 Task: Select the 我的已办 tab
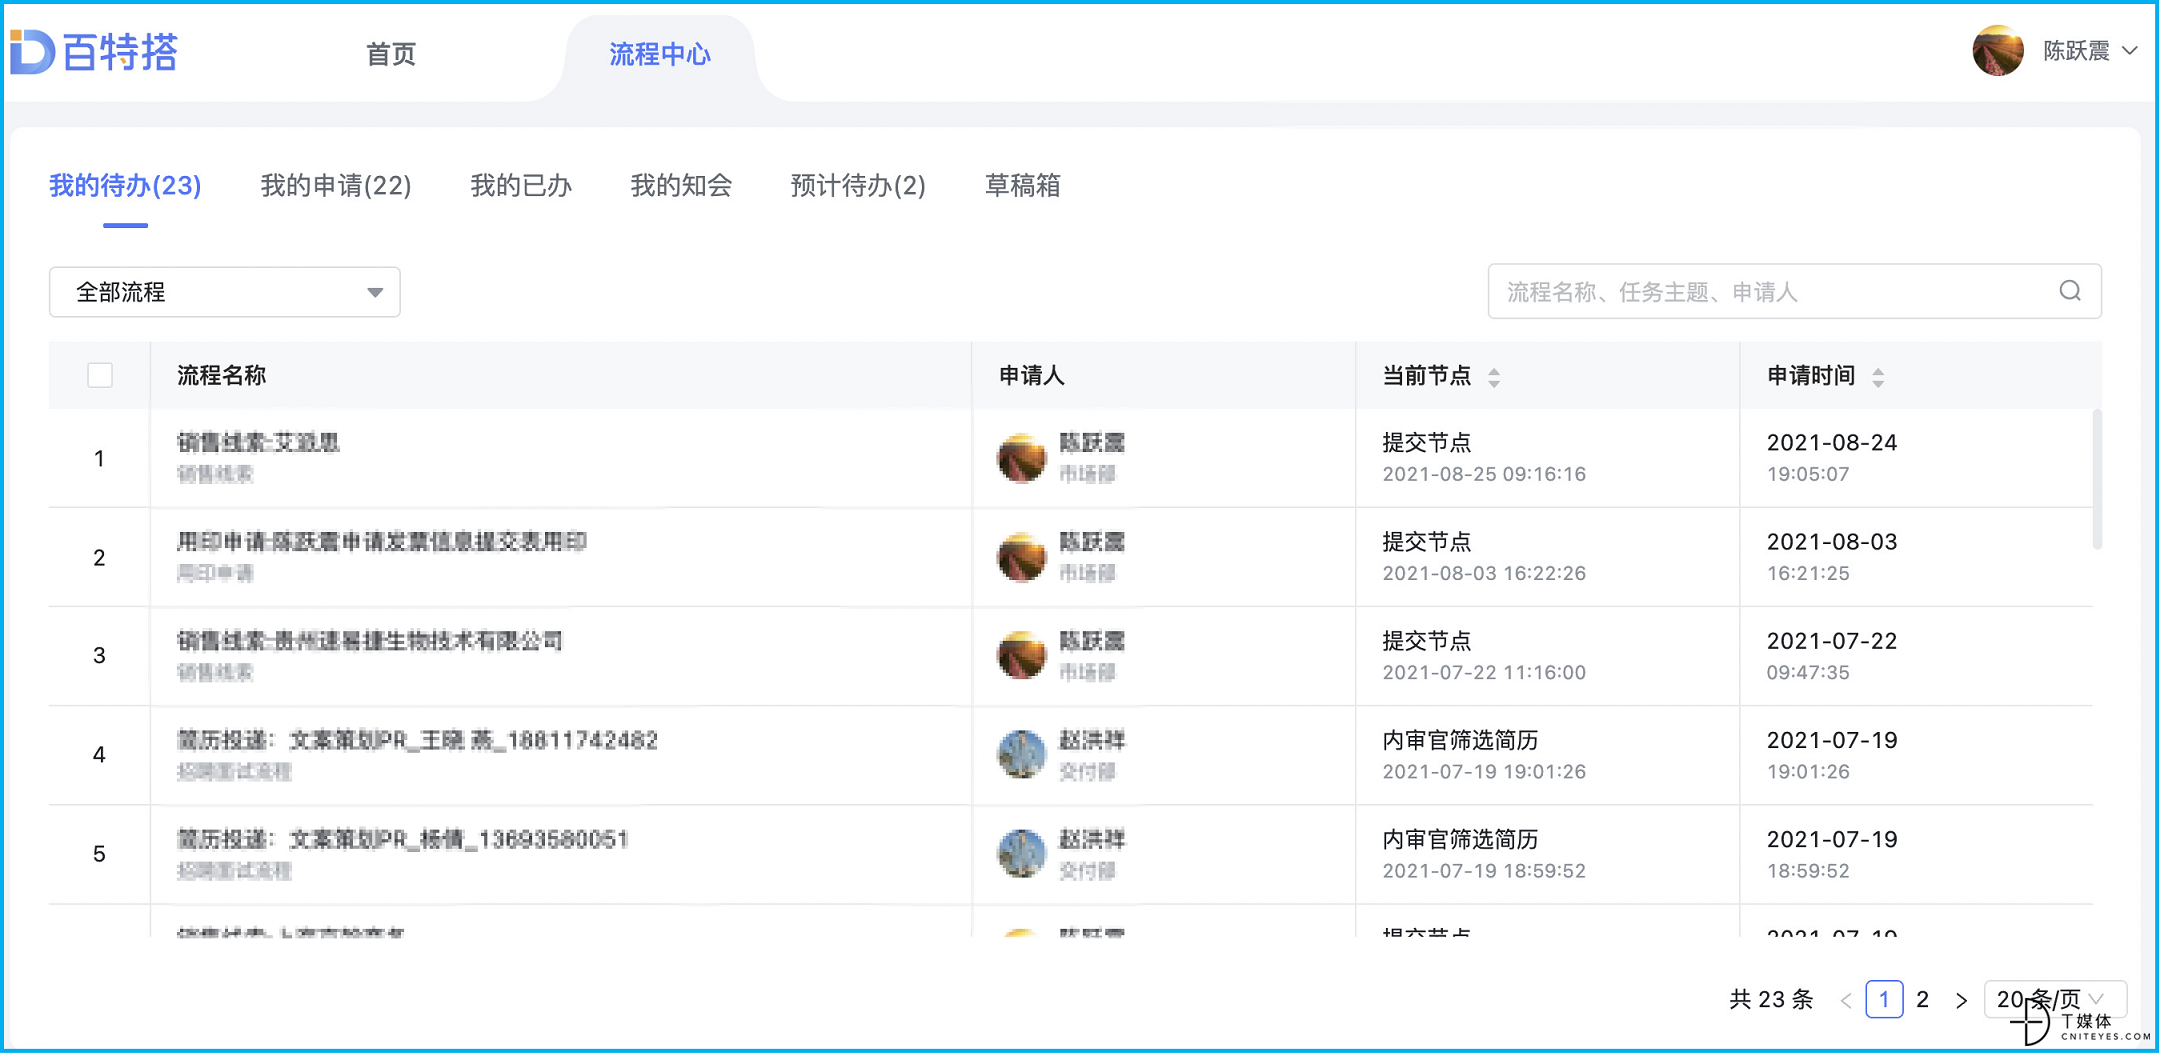(521, 185)
